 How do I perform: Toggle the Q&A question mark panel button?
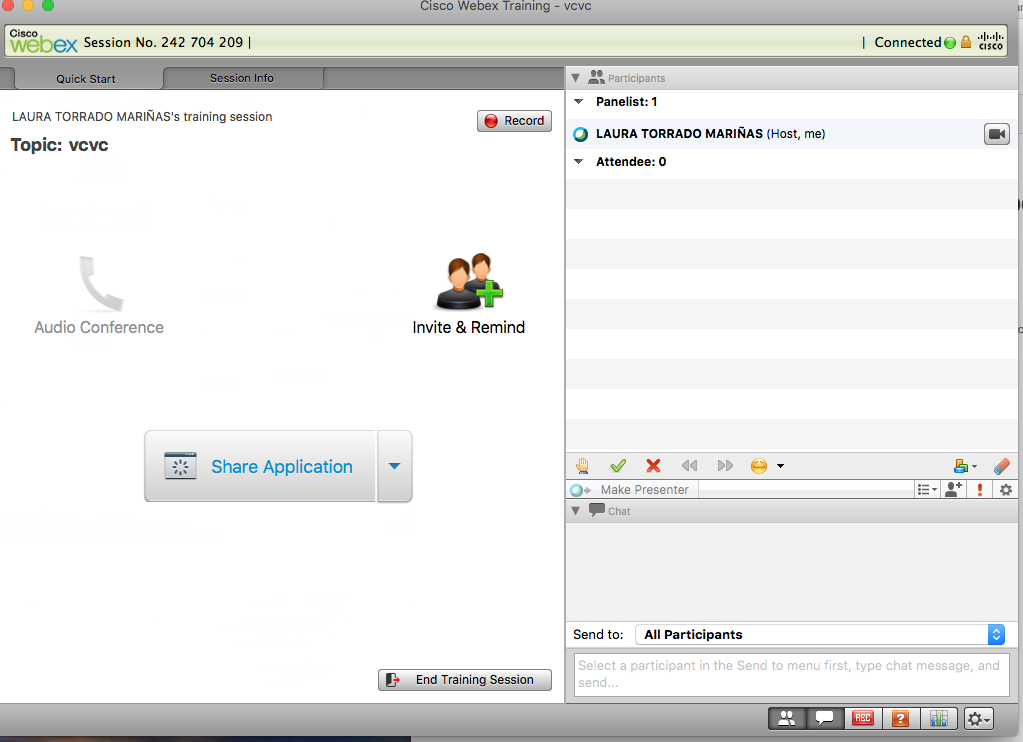[x=900, y=718]
